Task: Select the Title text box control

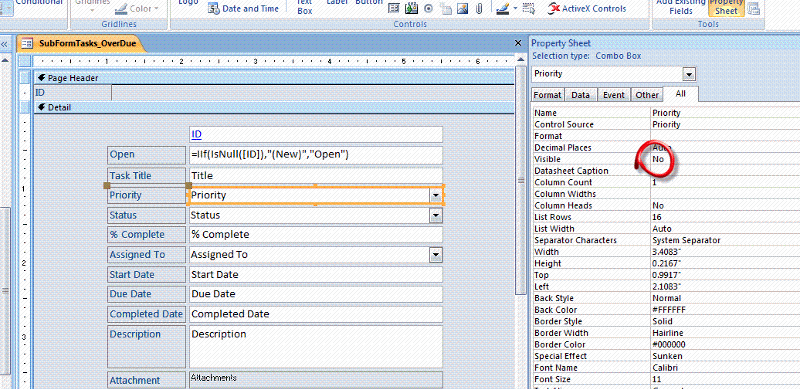Action: (x=315, y=175)
